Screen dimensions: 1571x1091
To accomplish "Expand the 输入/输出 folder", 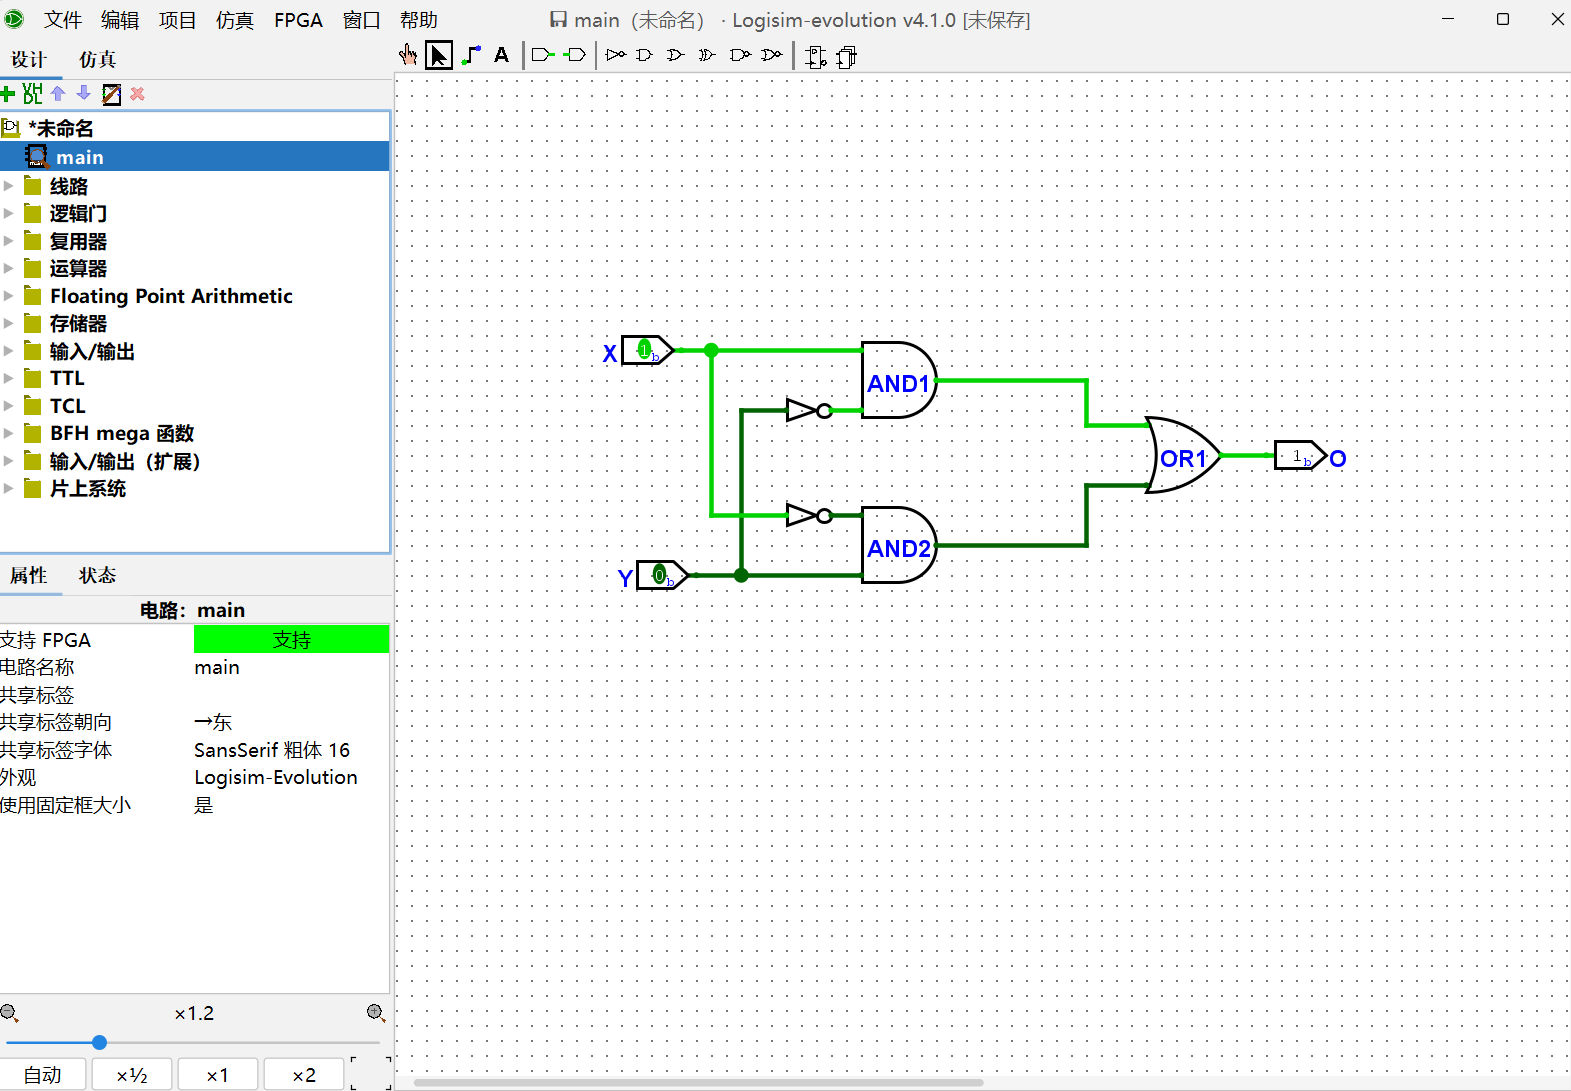I will 9,351.
